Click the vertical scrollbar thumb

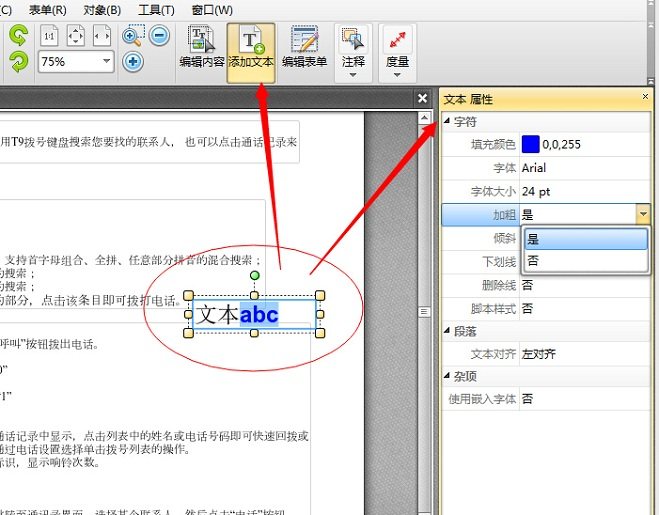pyautogui.click(x=424, y=312)
